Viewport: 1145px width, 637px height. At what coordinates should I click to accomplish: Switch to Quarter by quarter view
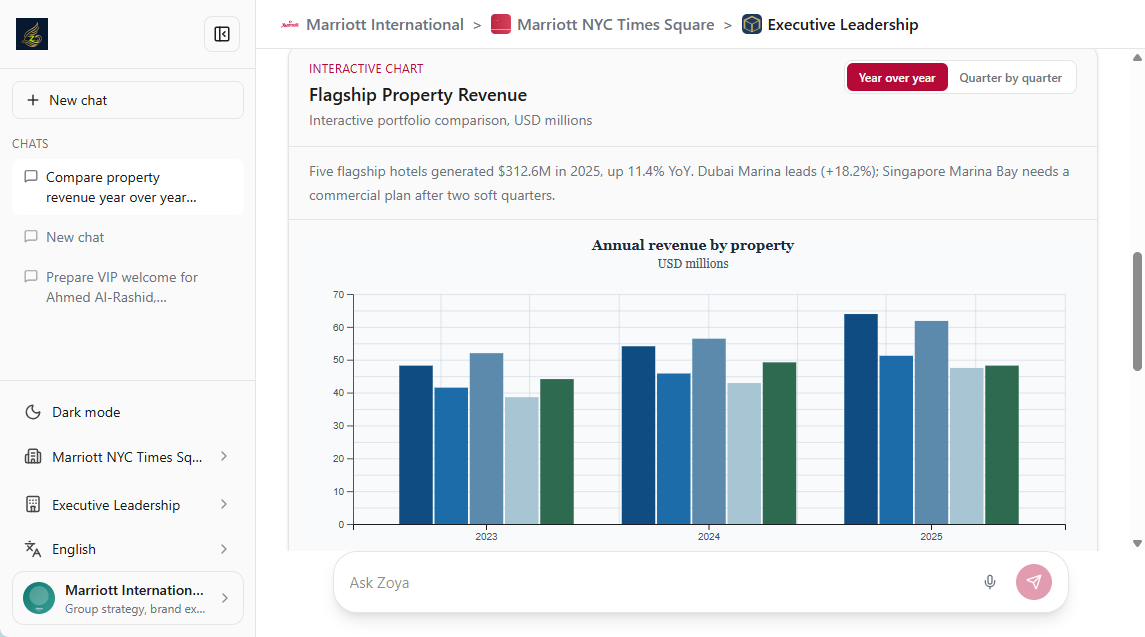[1011, 77]
